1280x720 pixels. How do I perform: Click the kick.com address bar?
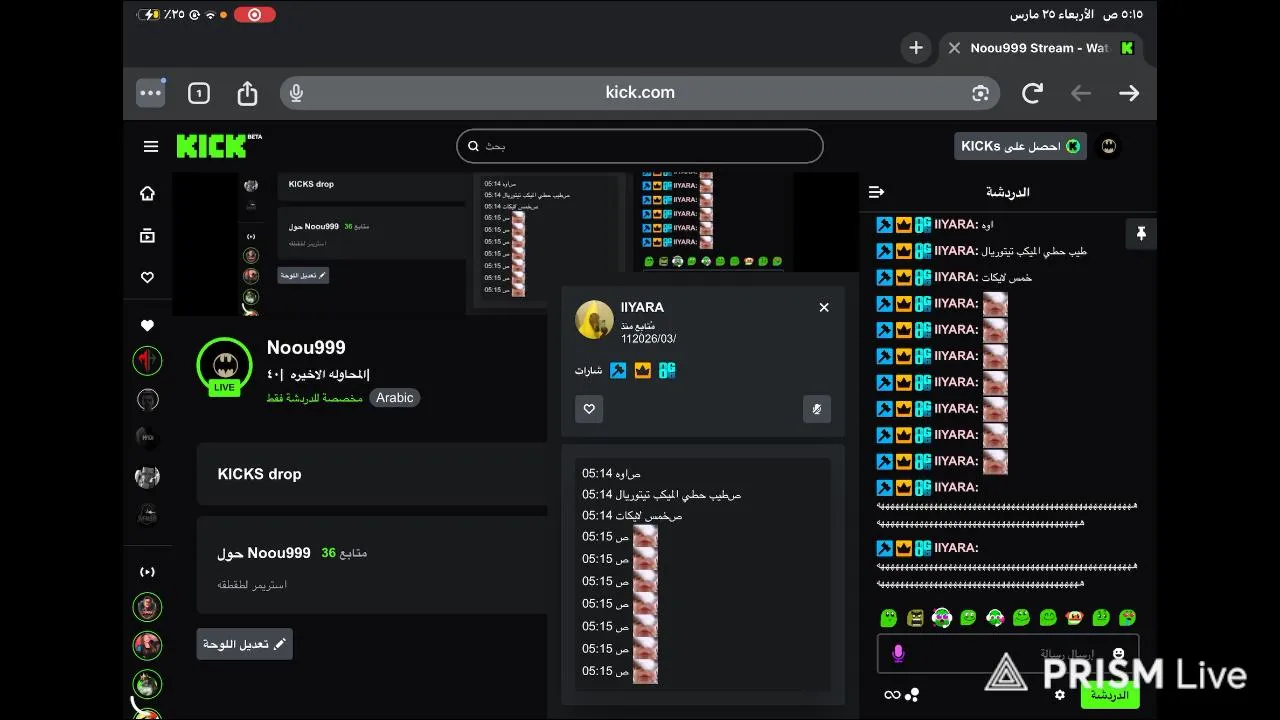coord(640,93)
